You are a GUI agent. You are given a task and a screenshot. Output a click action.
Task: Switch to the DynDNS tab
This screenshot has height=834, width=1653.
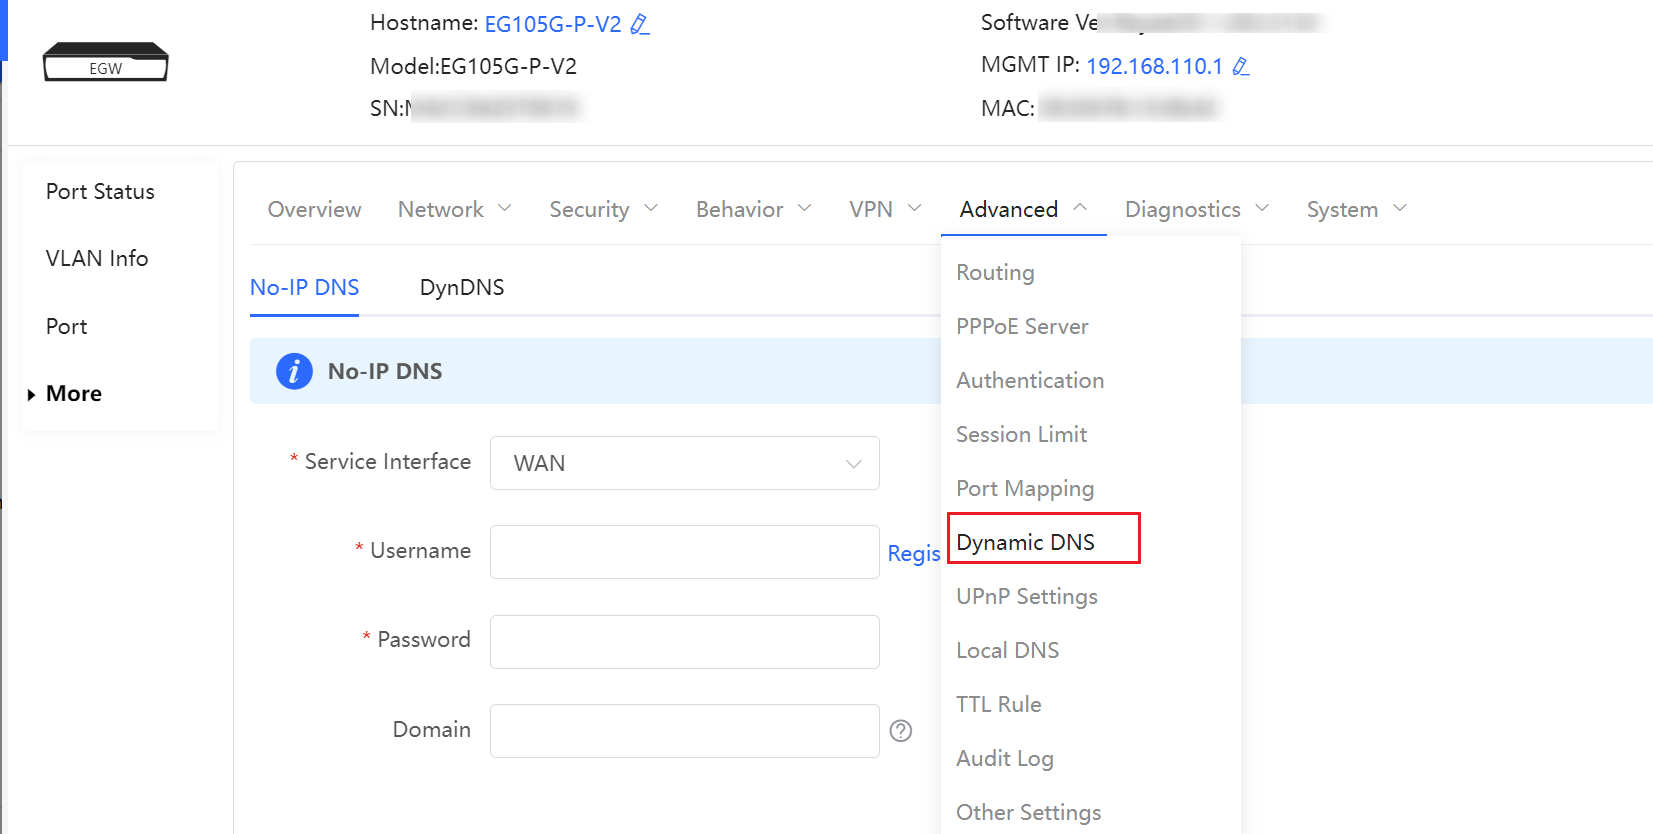[461, 287]
